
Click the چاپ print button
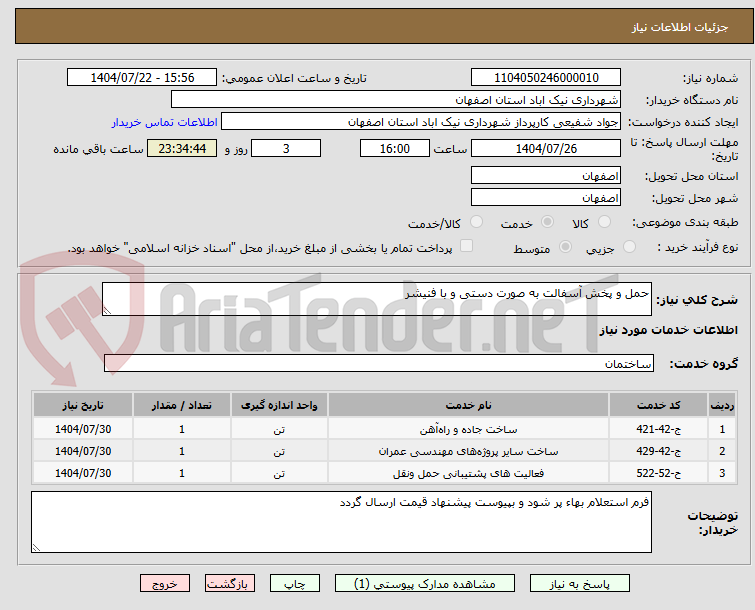tap(295, 584)
